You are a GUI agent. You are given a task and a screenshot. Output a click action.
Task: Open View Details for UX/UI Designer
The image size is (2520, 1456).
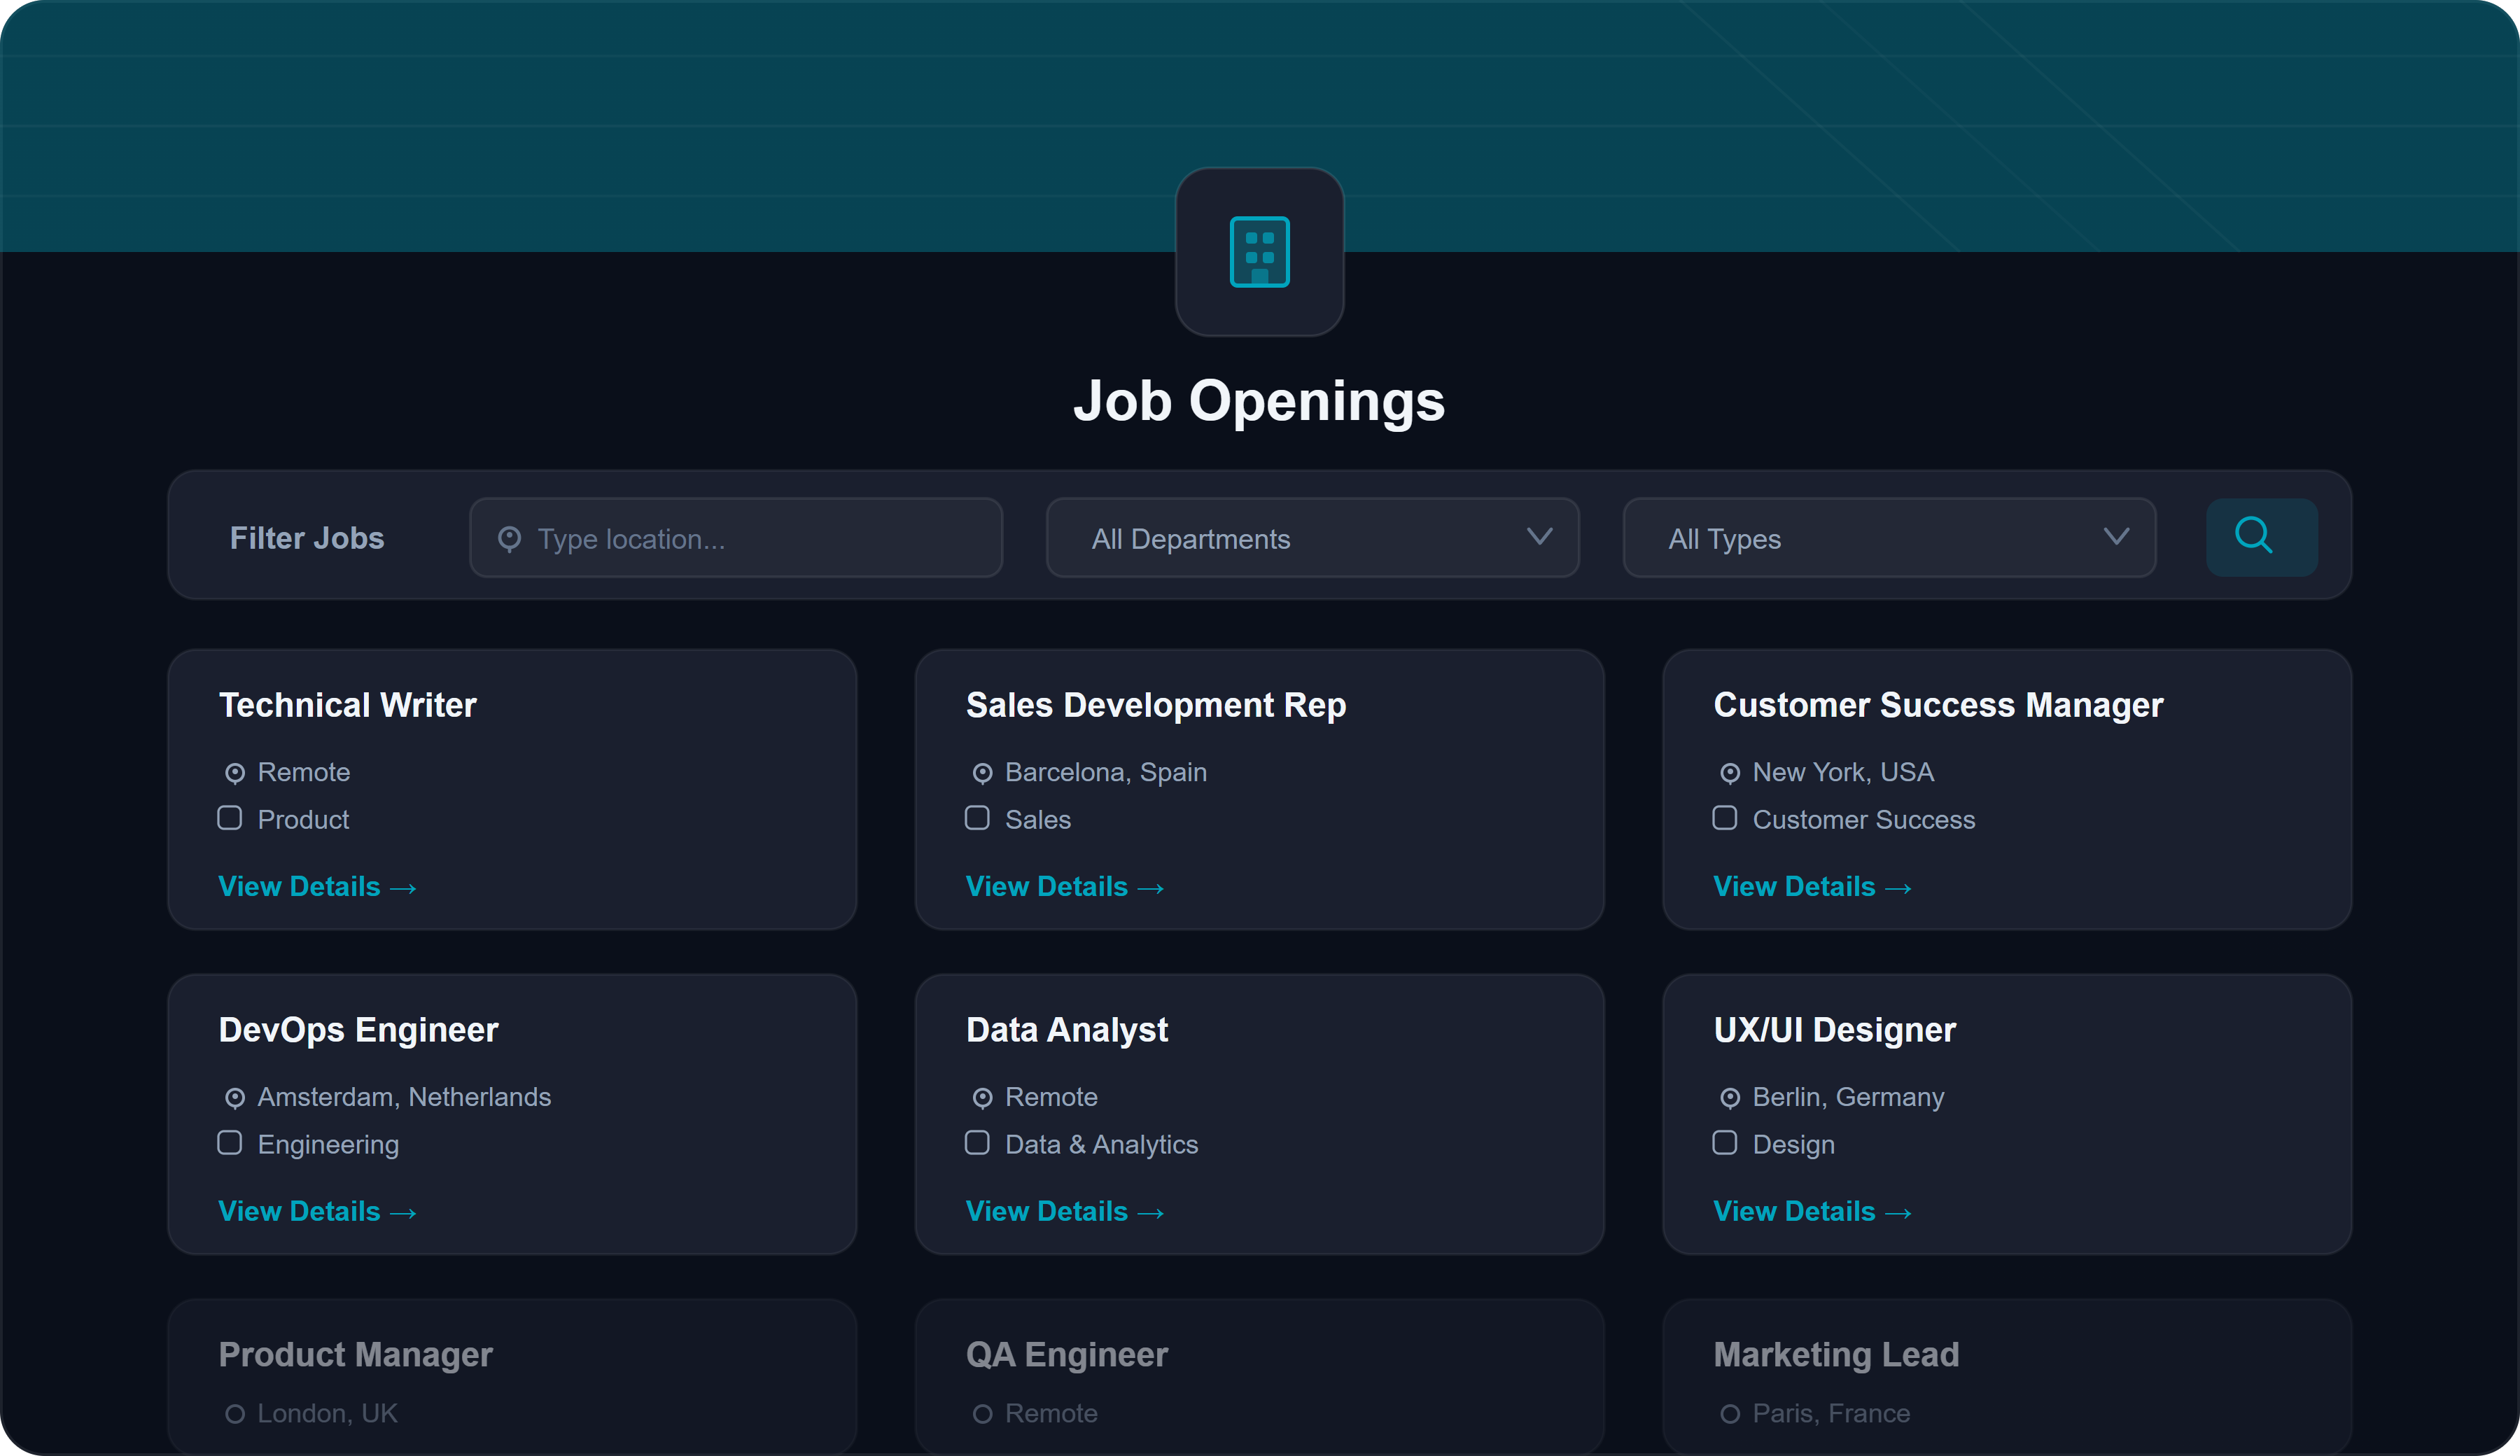click(1812, 1211)
